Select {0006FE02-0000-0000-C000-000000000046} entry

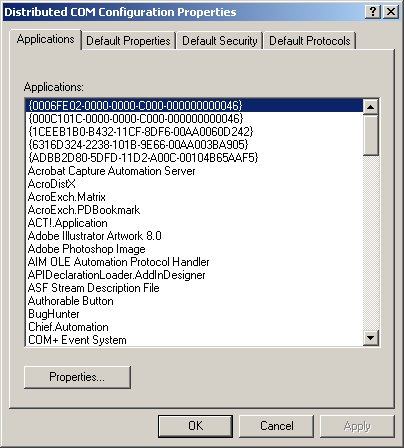coord(194,106)
